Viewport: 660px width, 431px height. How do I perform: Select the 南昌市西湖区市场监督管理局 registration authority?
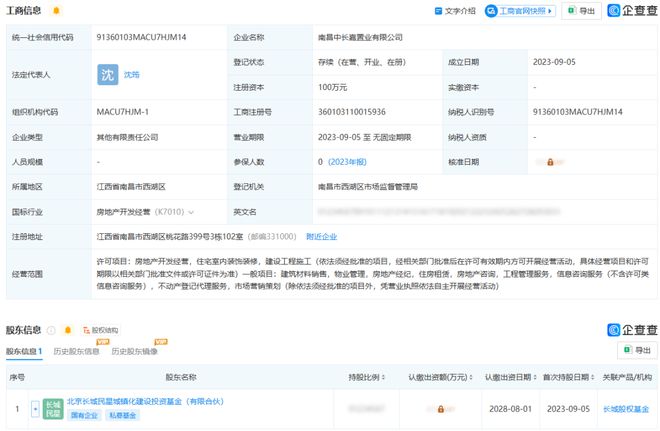tap(367, 186)
